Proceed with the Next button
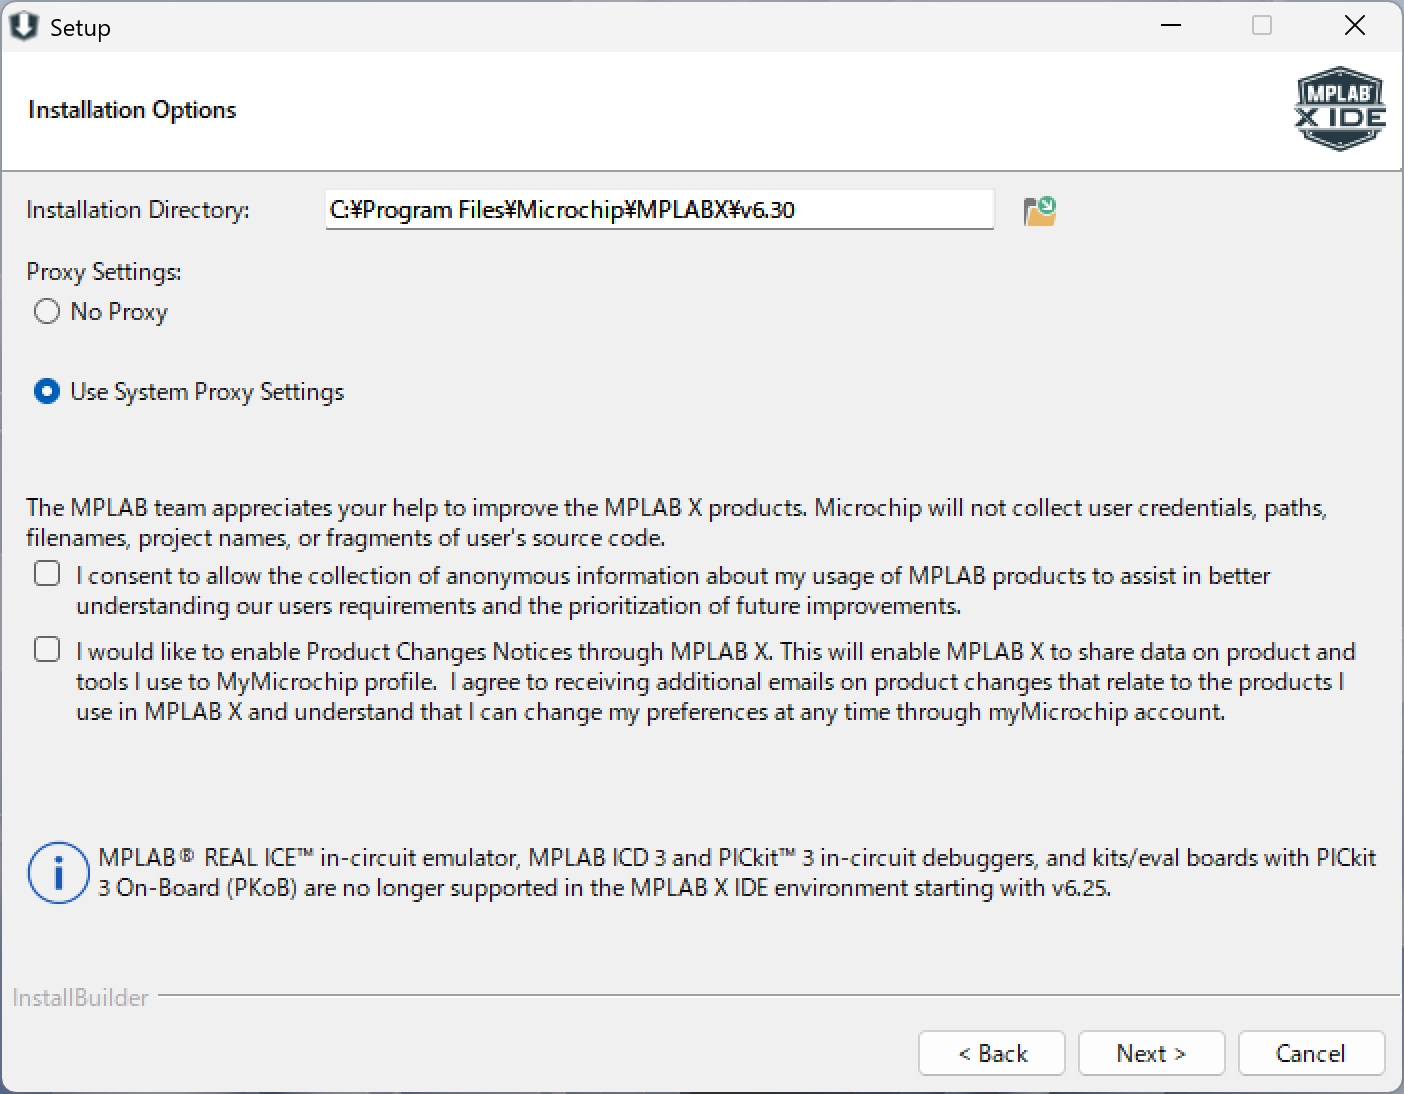 (1151, 1053)
